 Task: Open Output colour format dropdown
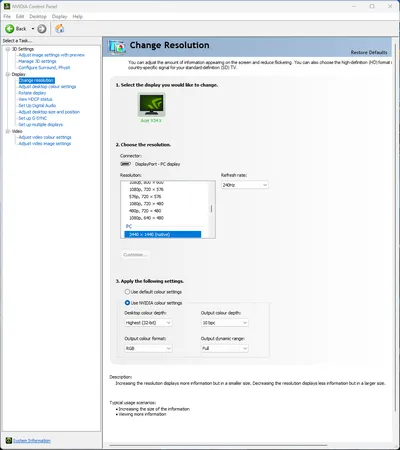pyautogui.click(x=148, y=348)
